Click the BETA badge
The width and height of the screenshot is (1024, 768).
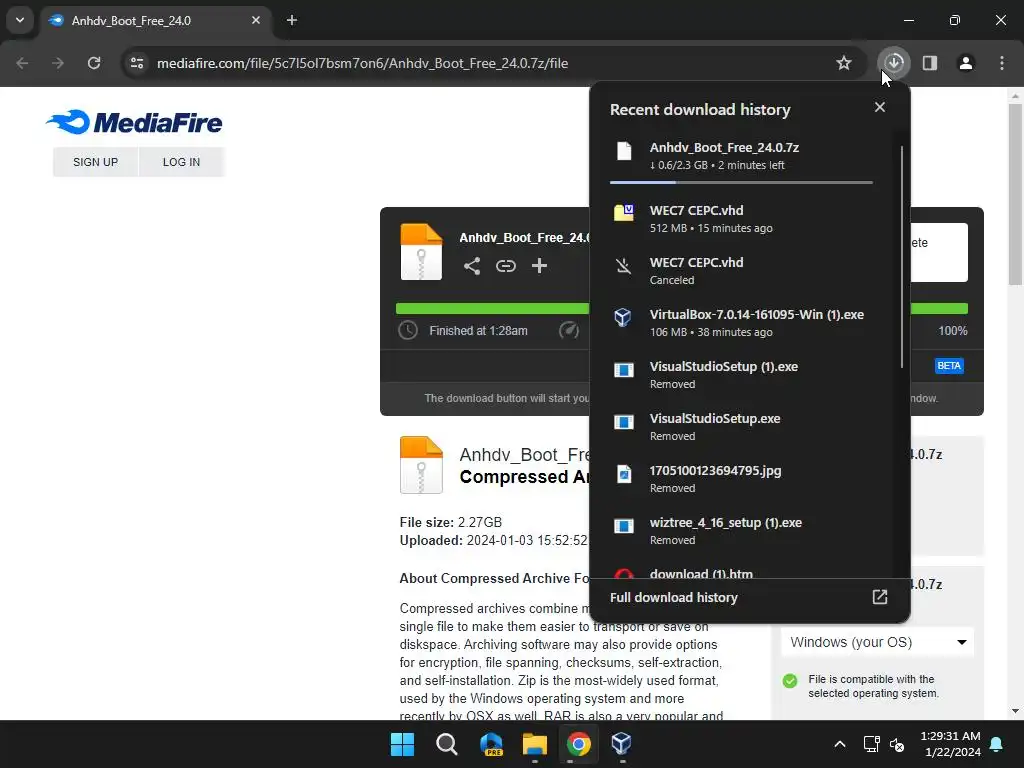pos(949,366)
